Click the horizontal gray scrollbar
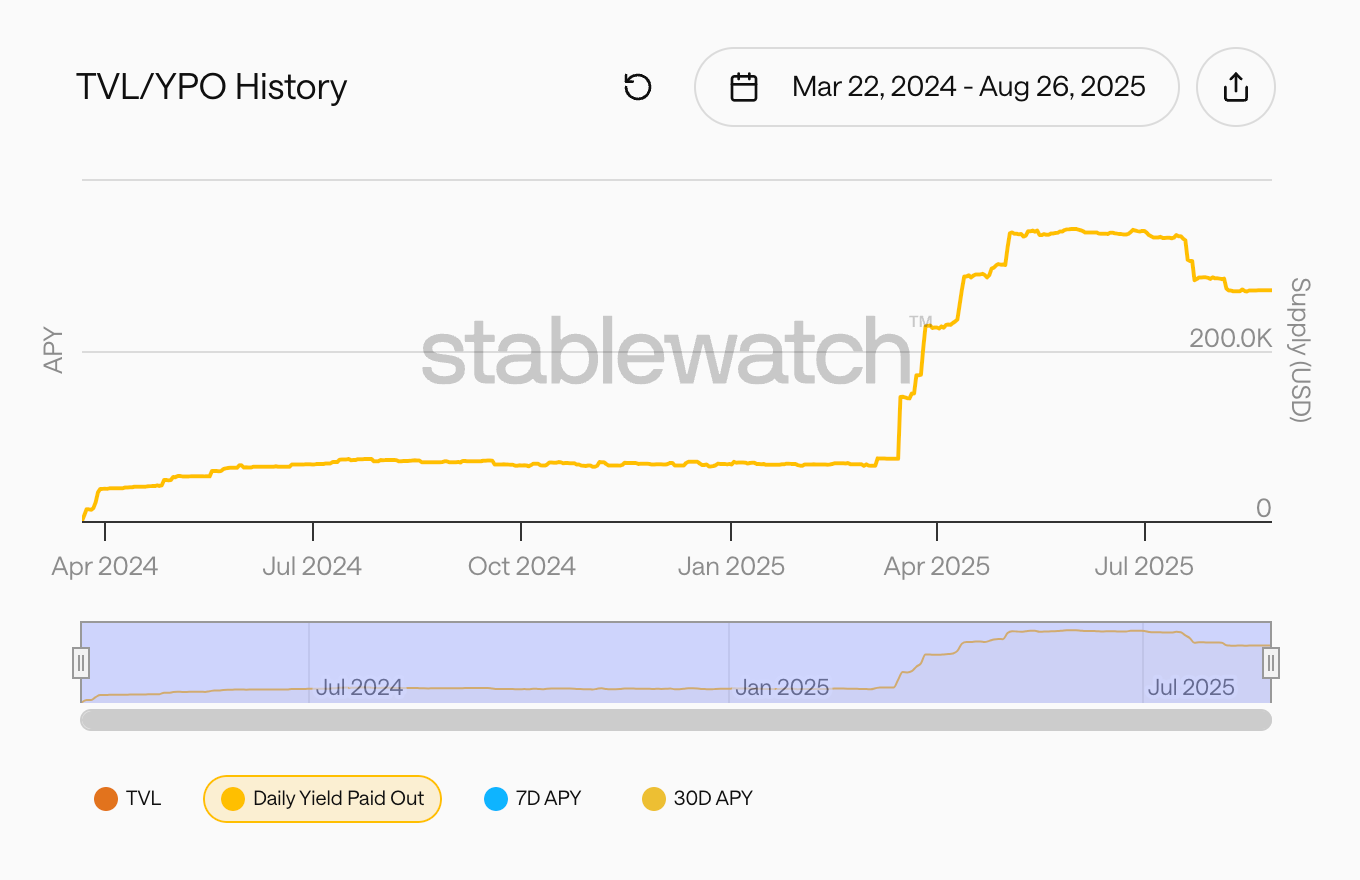 675,720
